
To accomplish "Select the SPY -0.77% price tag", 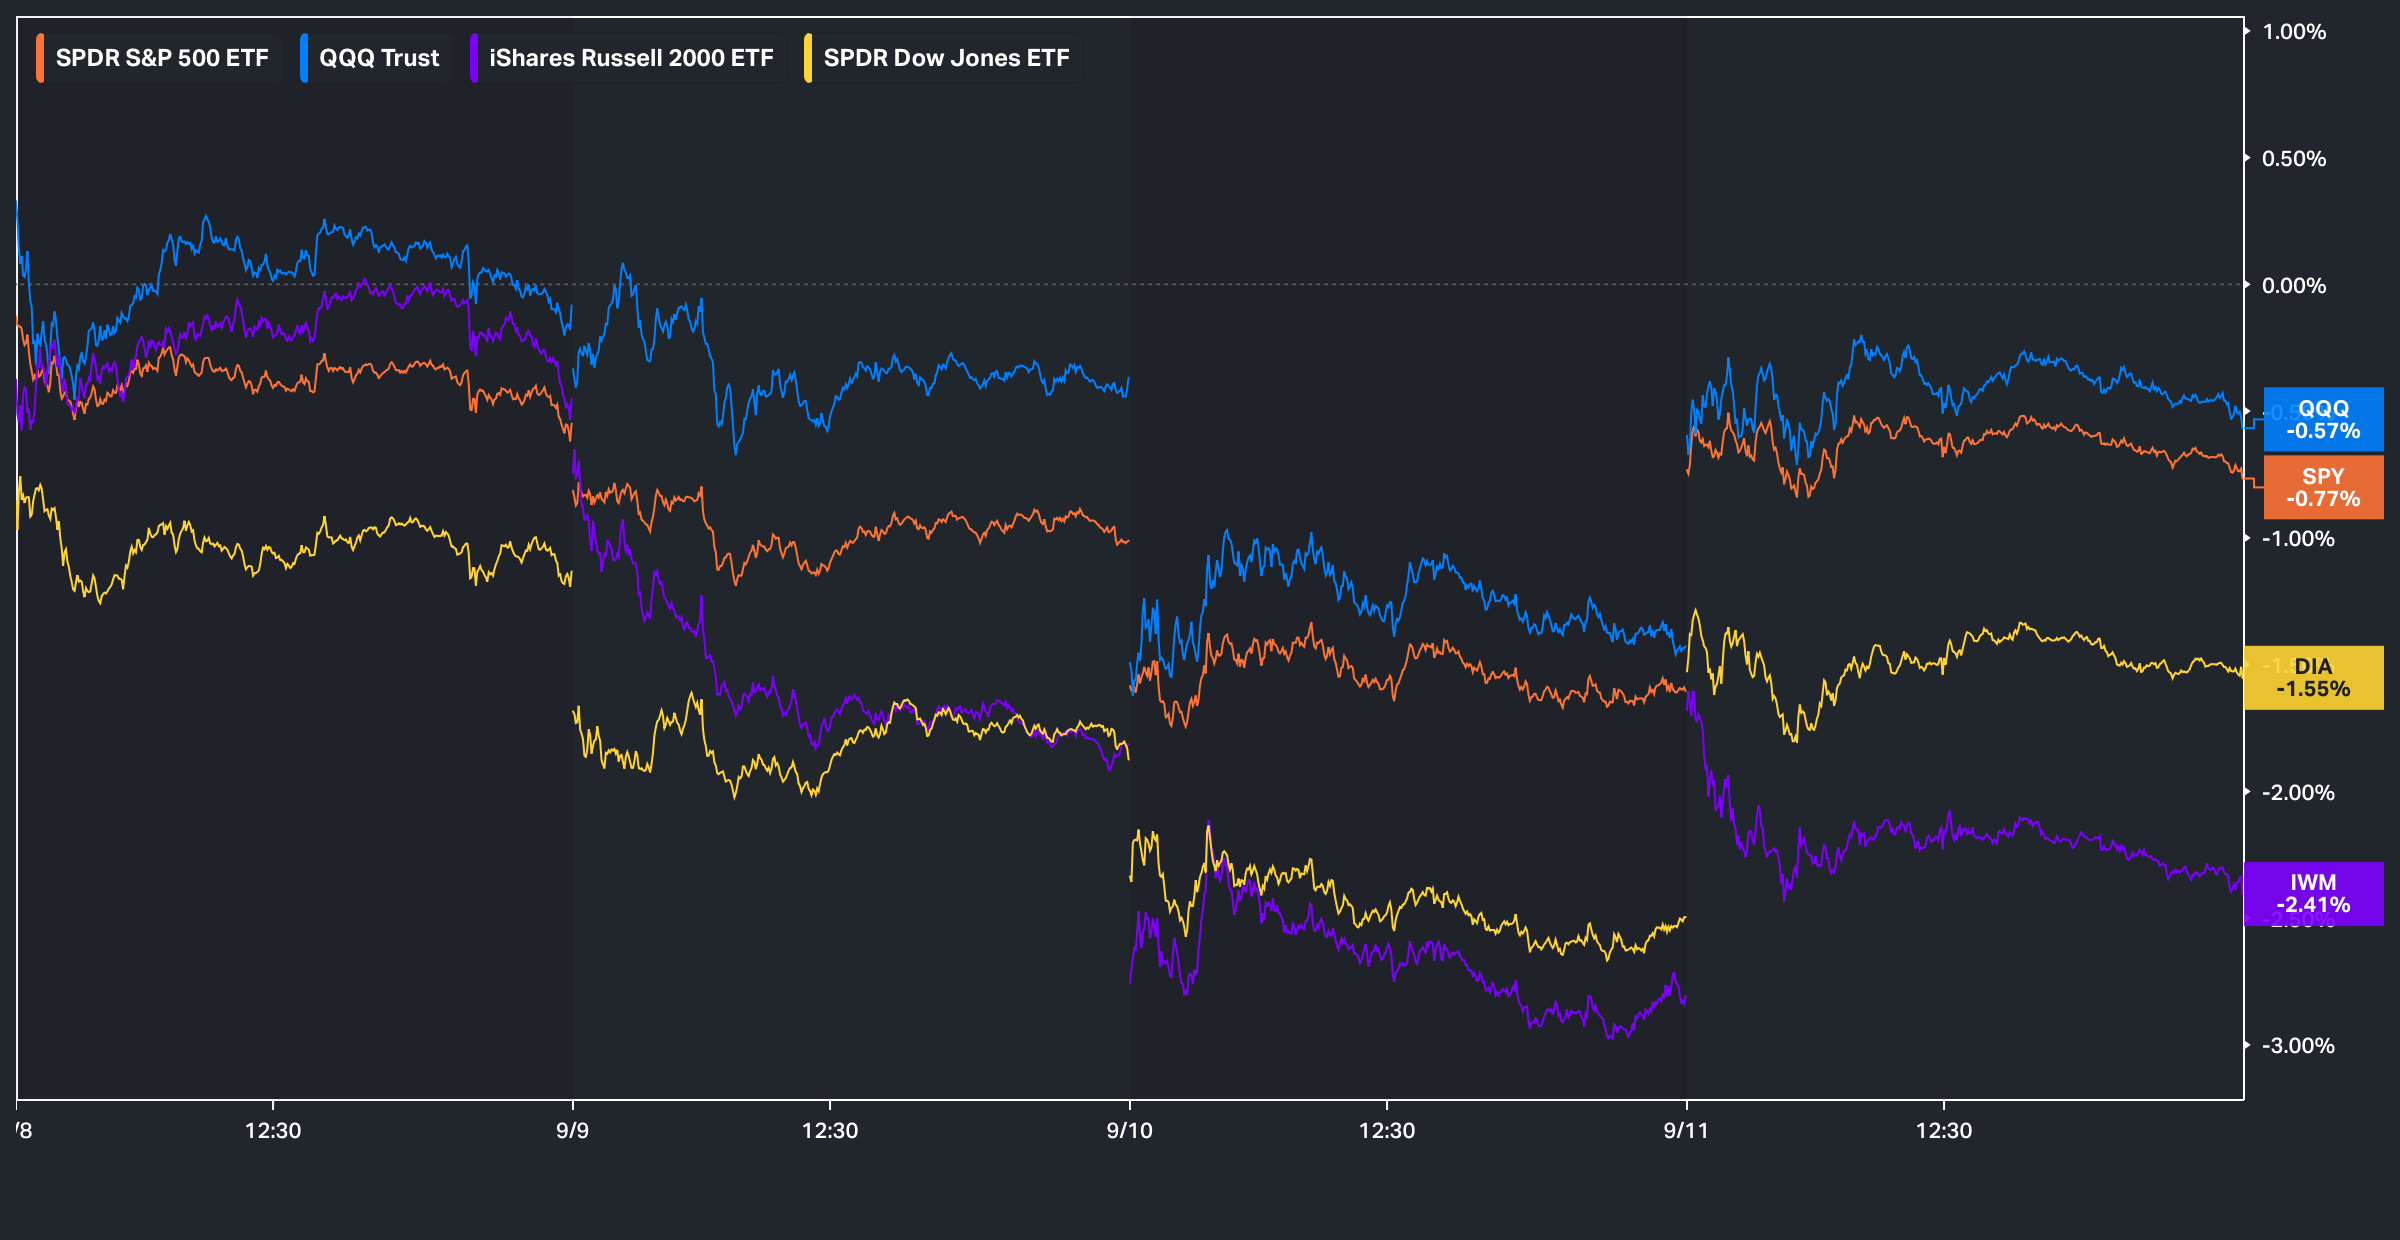I will (x=2323, y=488).
